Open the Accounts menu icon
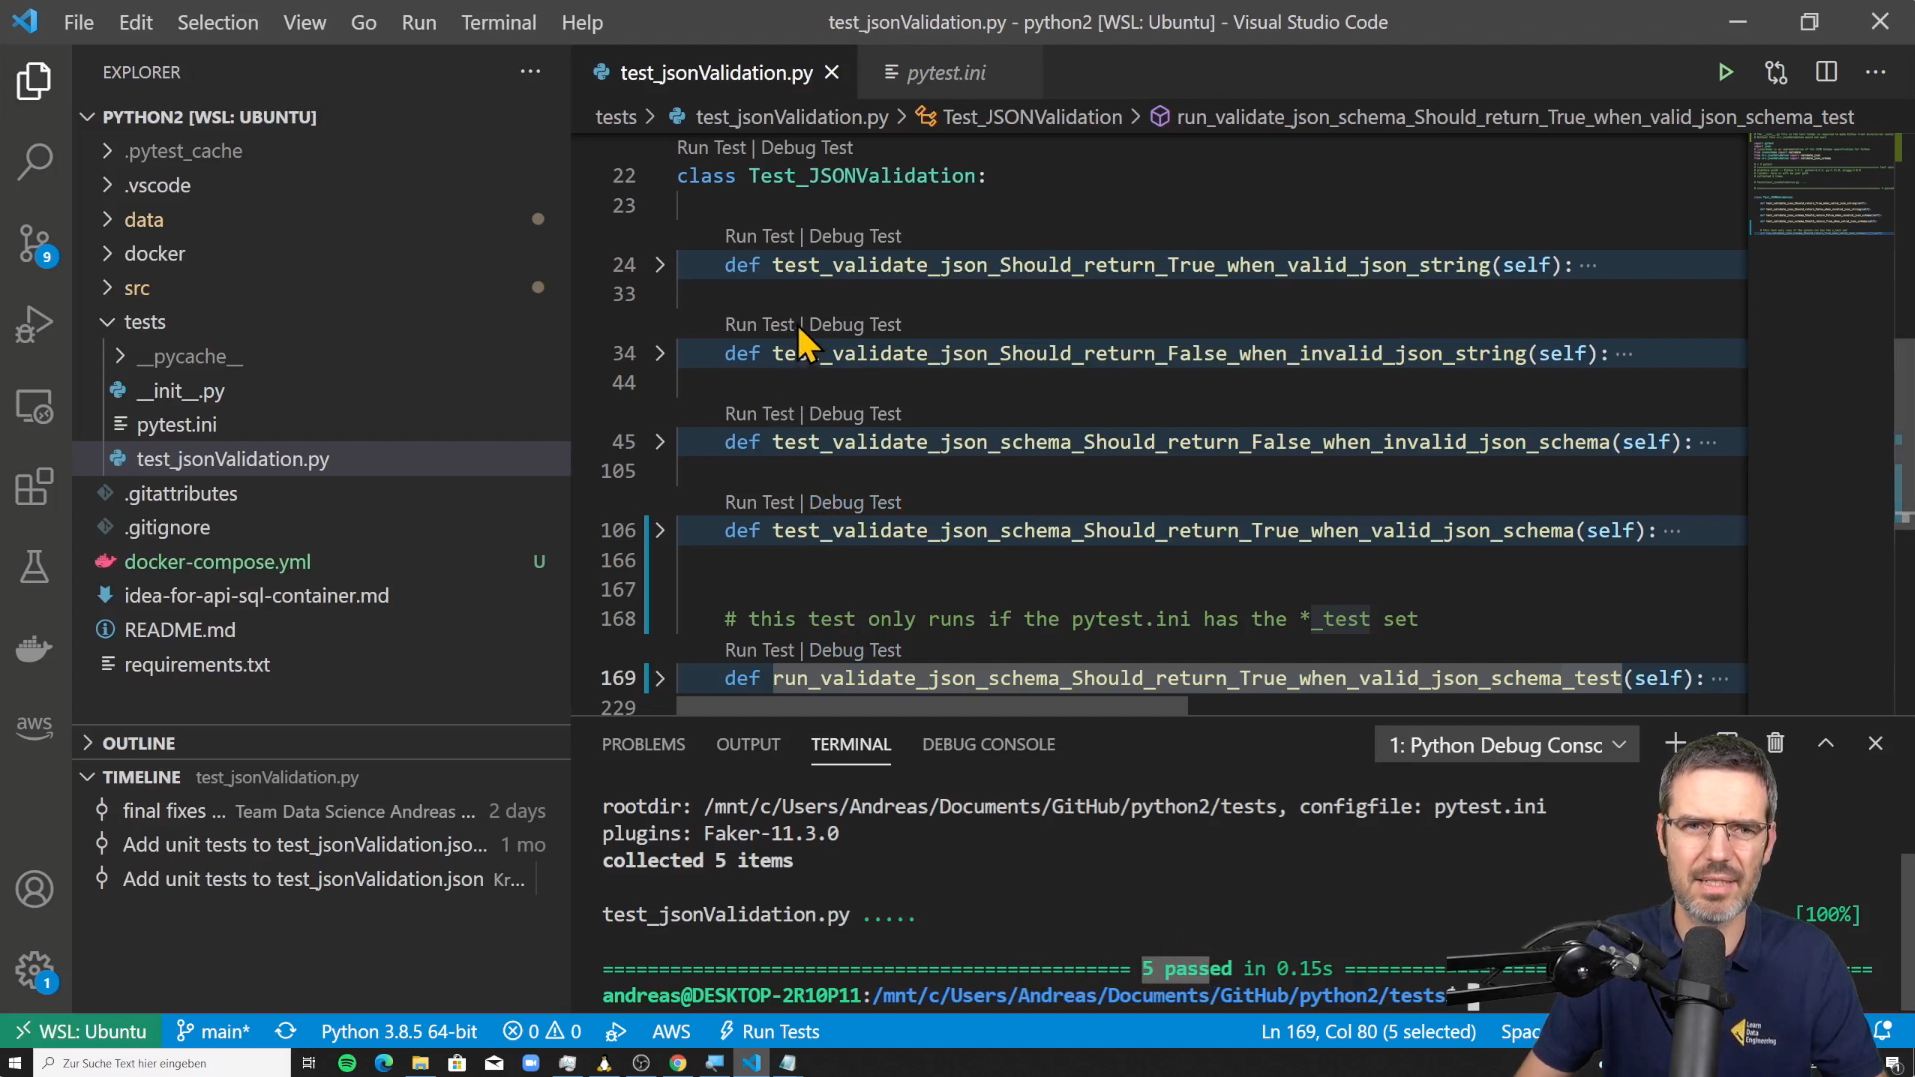Image resolution: width=1915 pixels, height=1077 pixels. tap(34, 889)
